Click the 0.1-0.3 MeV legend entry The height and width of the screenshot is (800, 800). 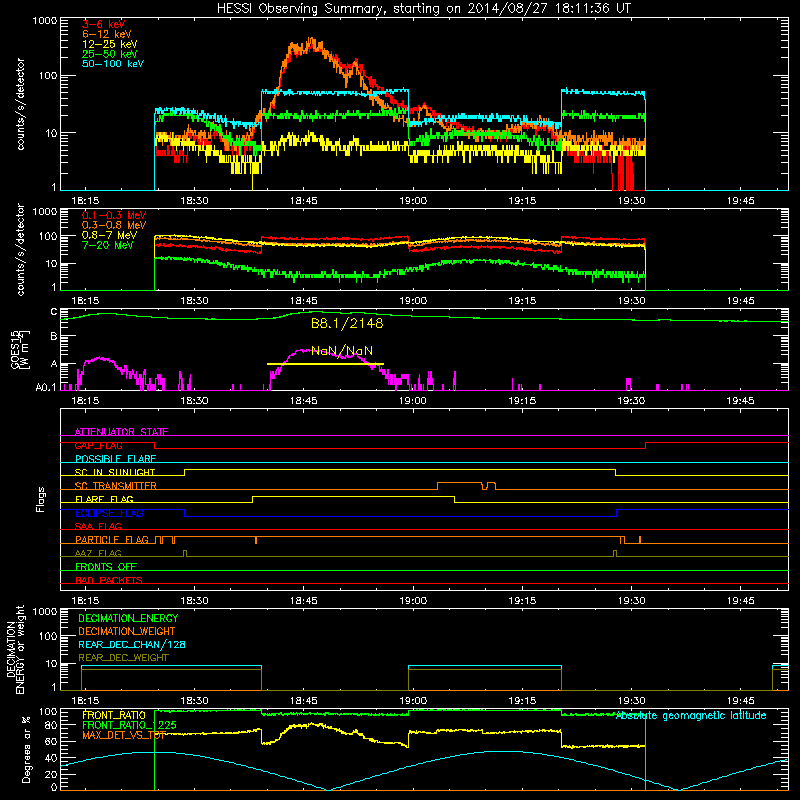tap(114, 215)
